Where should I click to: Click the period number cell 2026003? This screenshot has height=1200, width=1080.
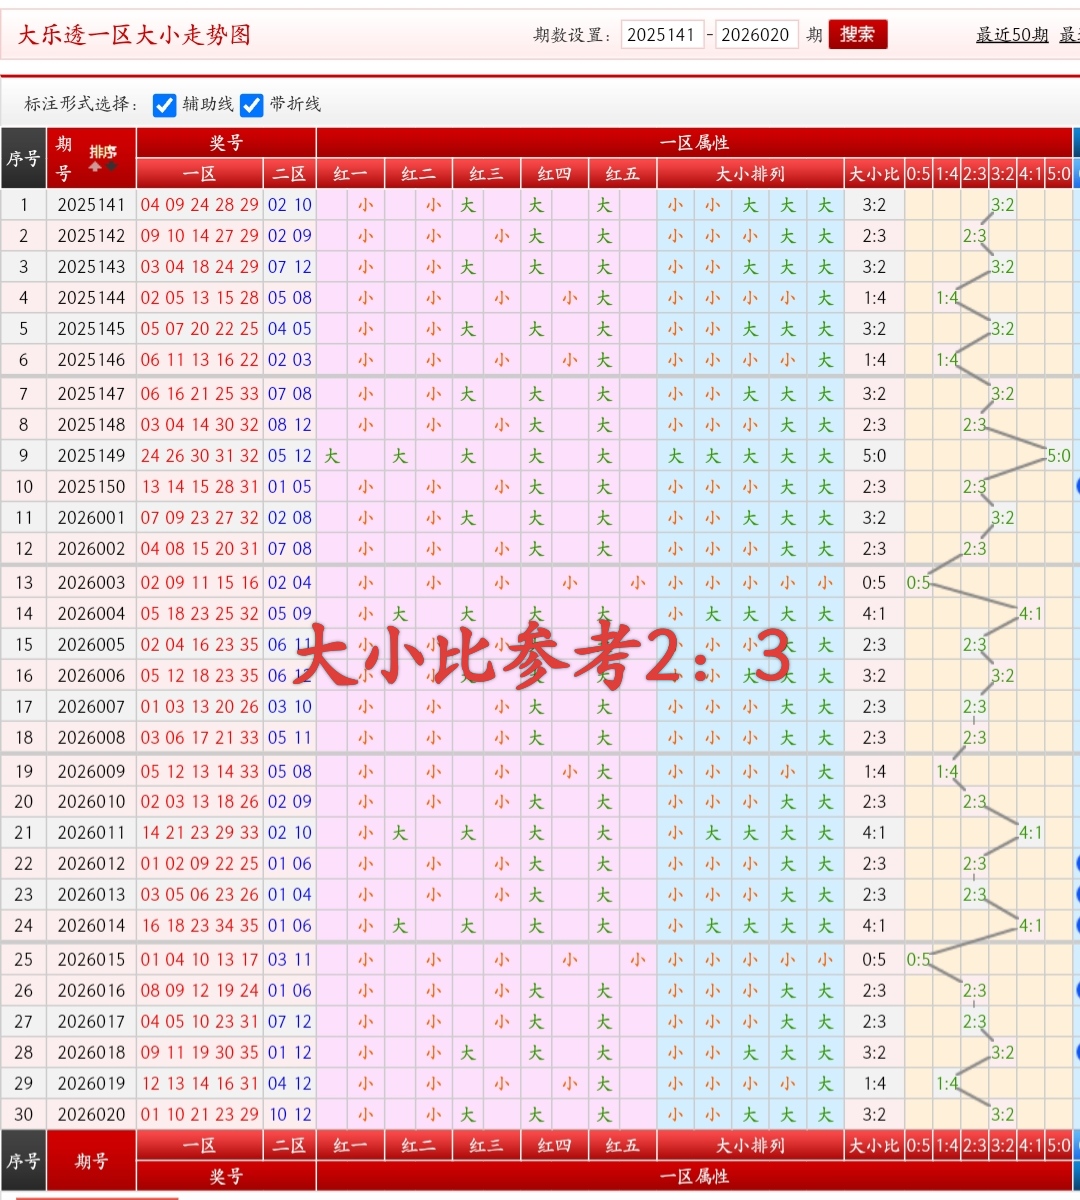coord(91,582)
